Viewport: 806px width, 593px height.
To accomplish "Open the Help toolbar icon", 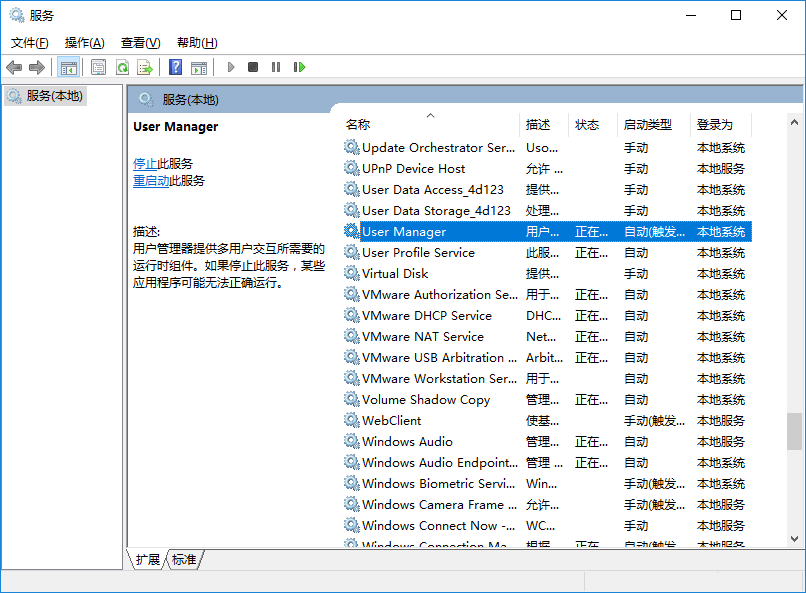I will (x=175, y=67).
